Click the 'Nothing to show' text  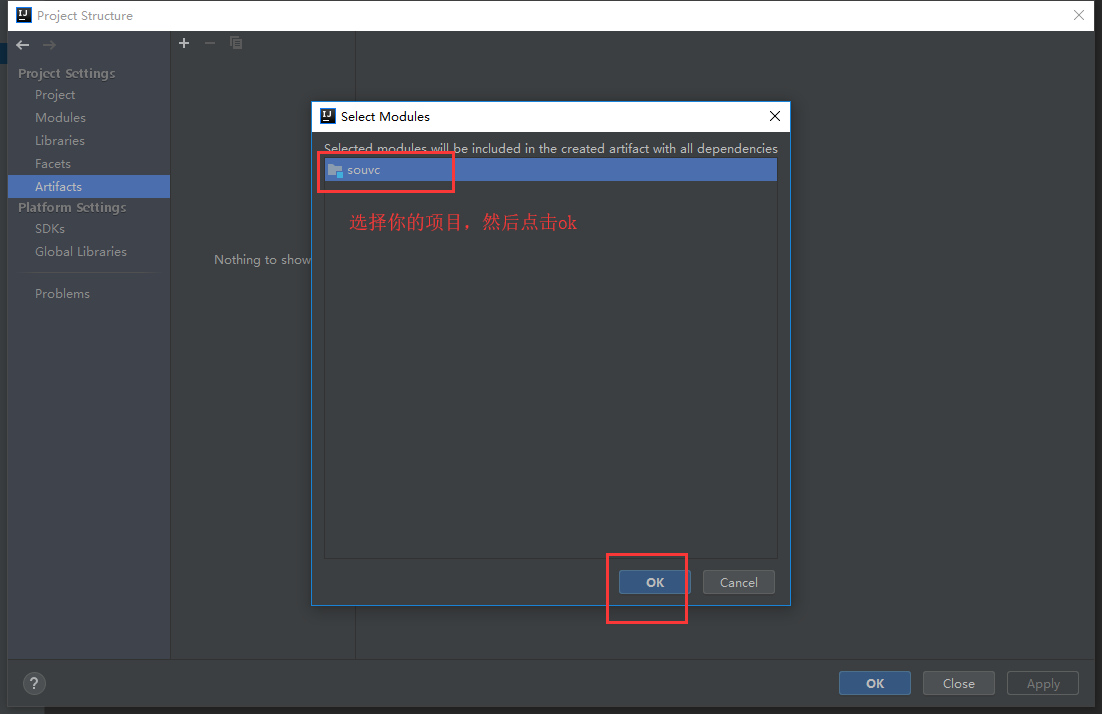262,259
